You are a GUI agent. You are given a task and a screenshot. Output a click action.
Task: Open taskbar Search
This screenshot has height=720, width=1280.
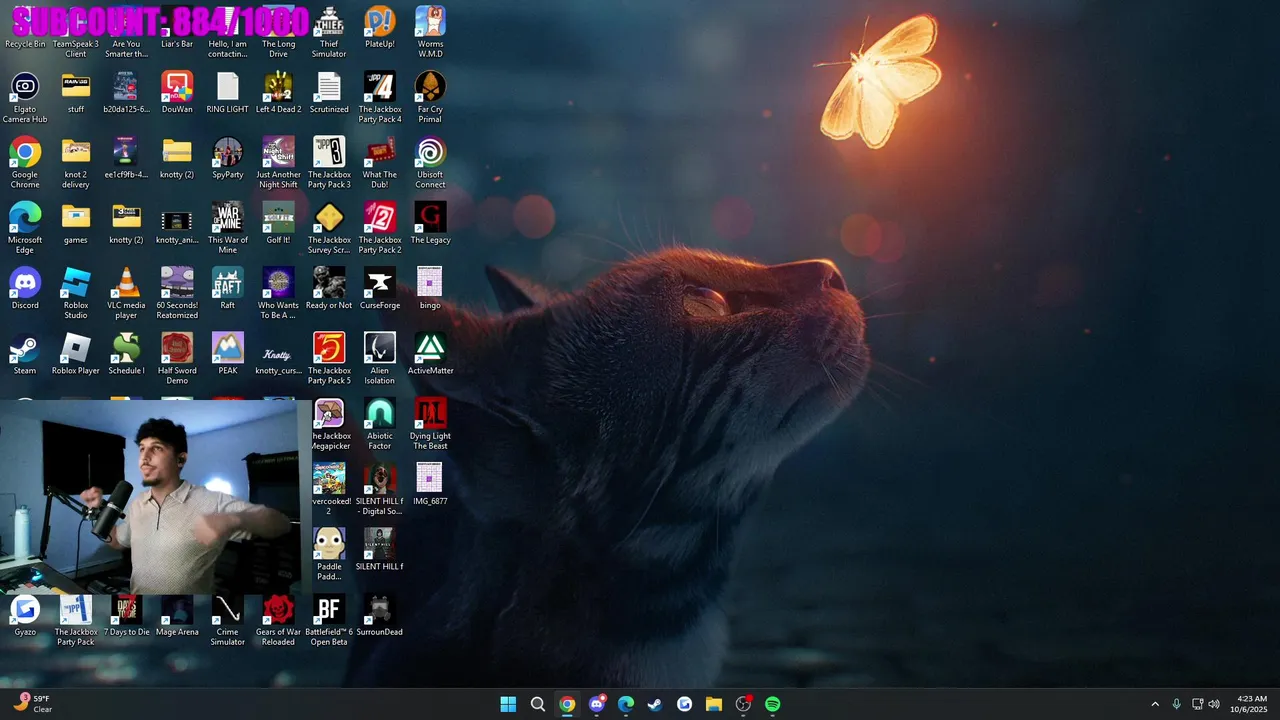(x=537, y=704)
